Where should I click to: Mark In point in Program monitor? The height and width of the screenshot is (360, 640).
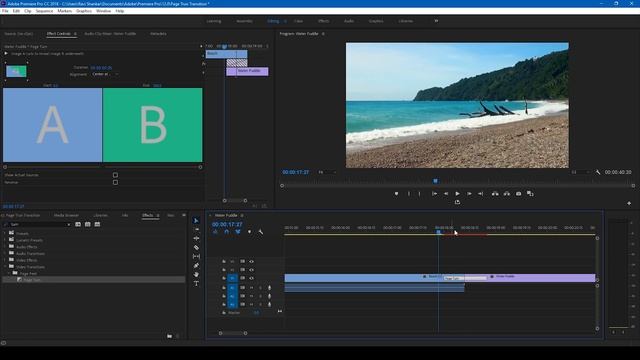(x=409, y=194)
